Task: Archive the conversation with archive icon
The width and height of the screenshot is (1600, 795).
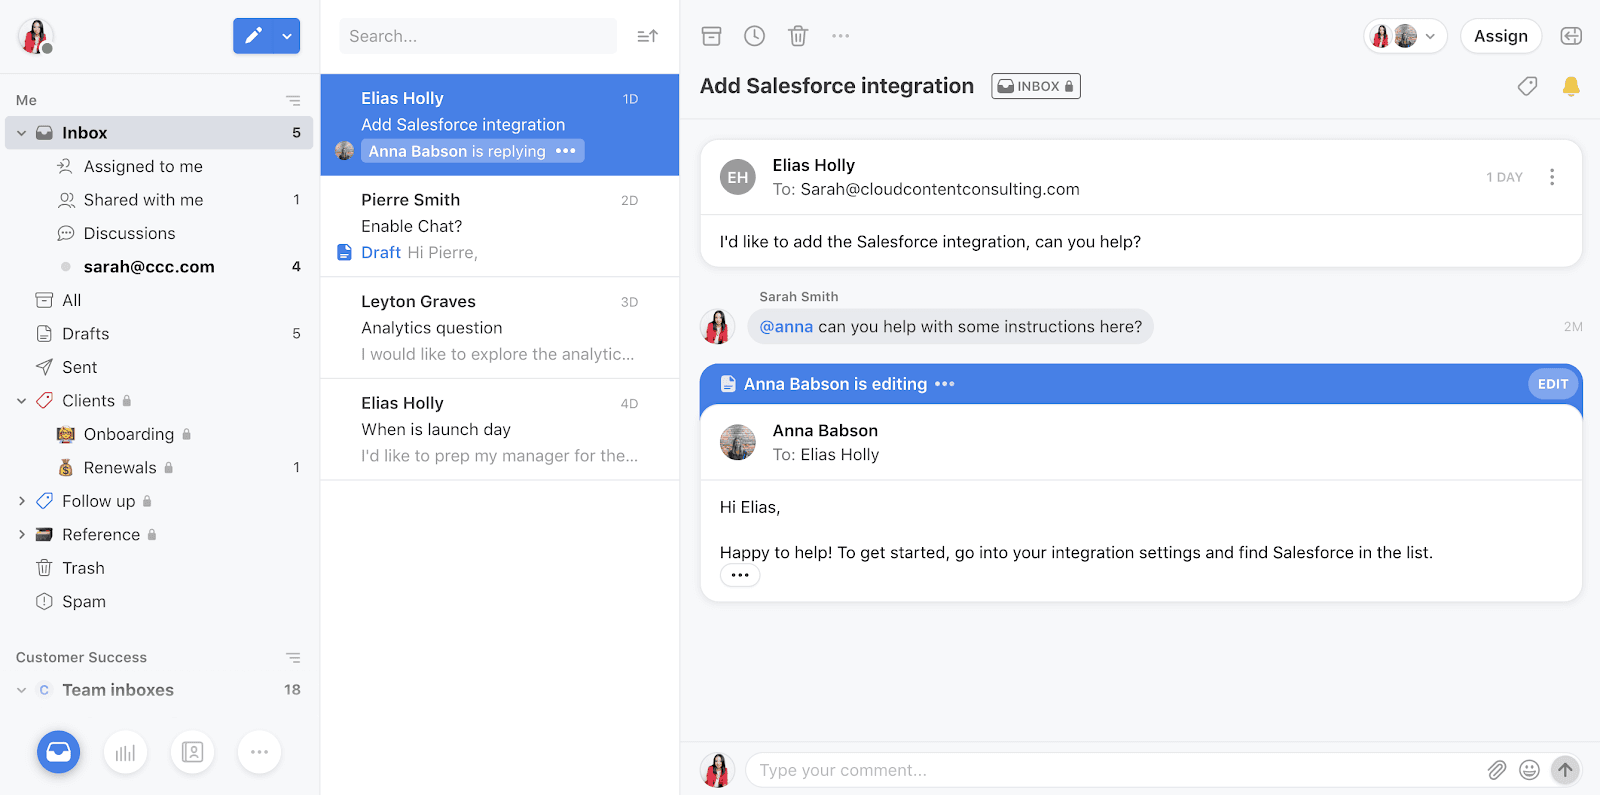Action: pos(711,36)
